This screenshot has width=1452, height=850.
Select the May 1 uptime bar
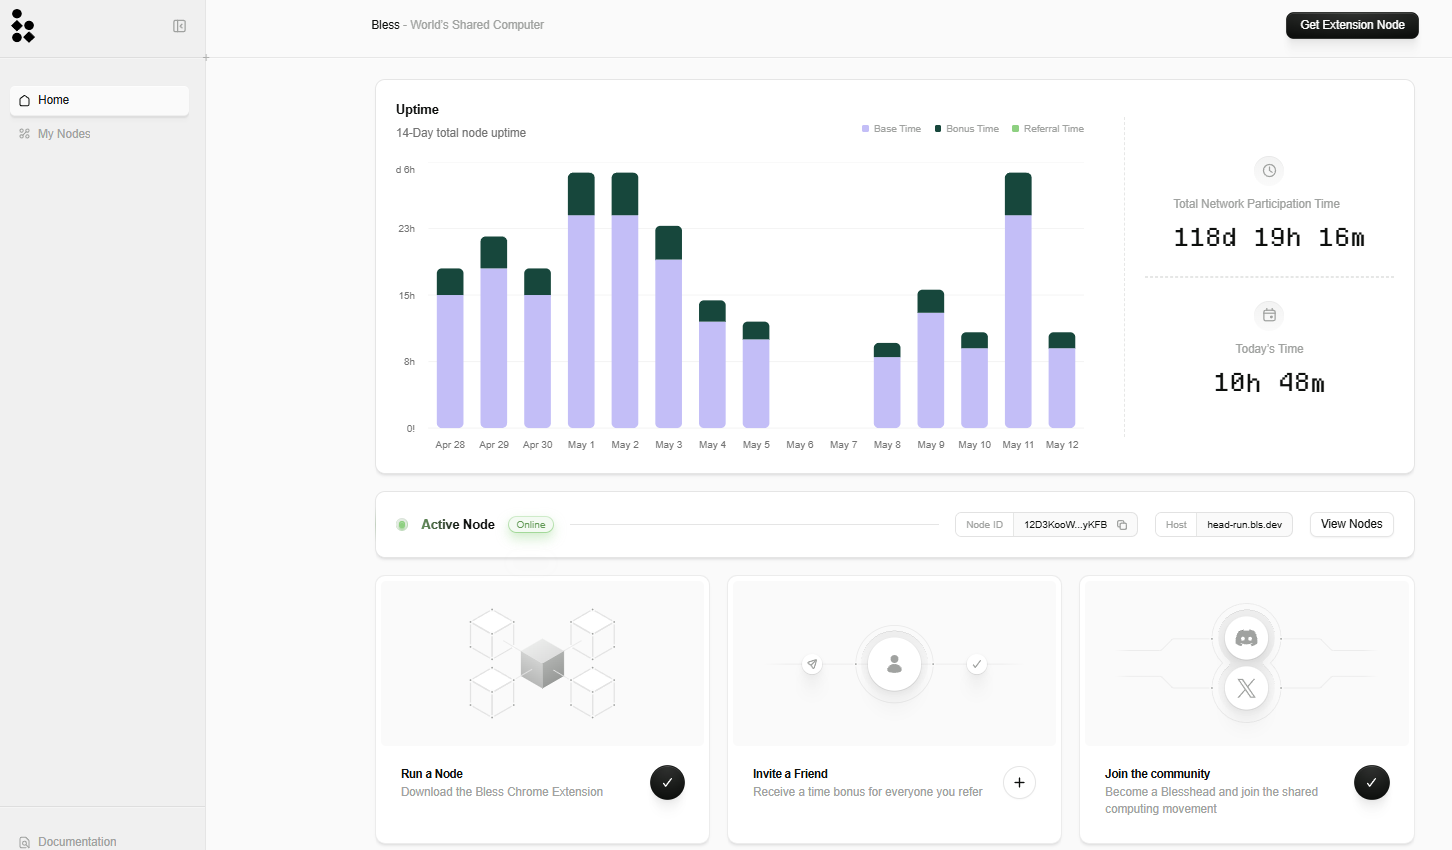tap(581, 300)
